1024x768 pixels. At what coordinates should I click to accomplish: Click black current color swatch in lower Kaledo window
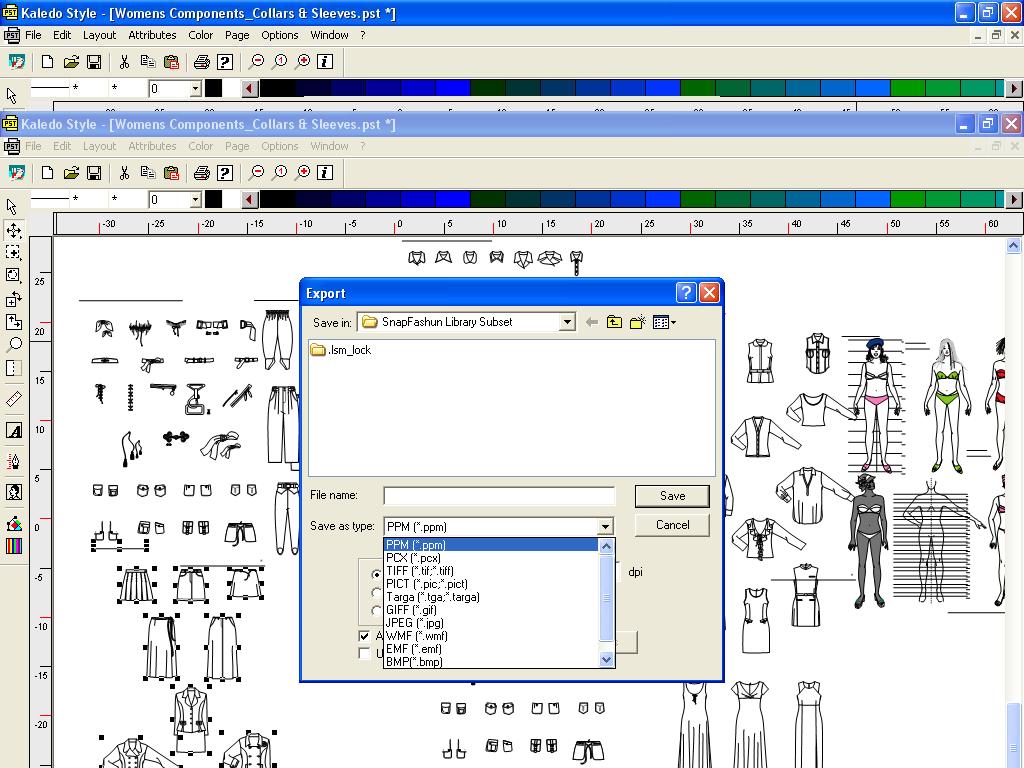point(214,200)
